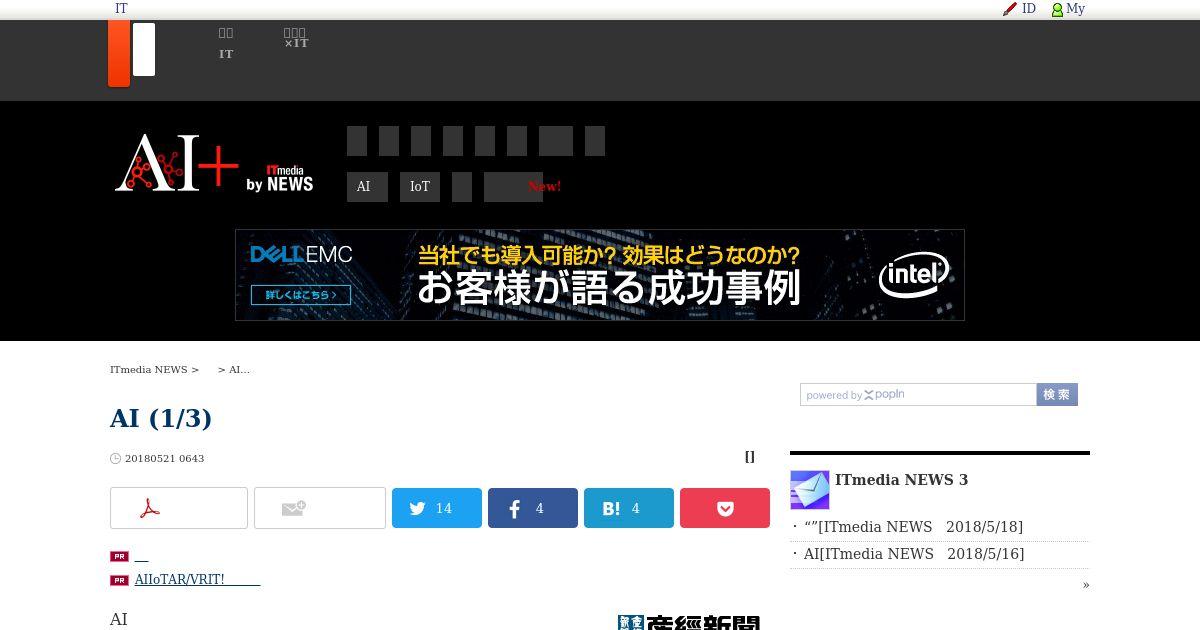Click the email newsletter envelope button

pyautogui.click(x=320, y=508)
